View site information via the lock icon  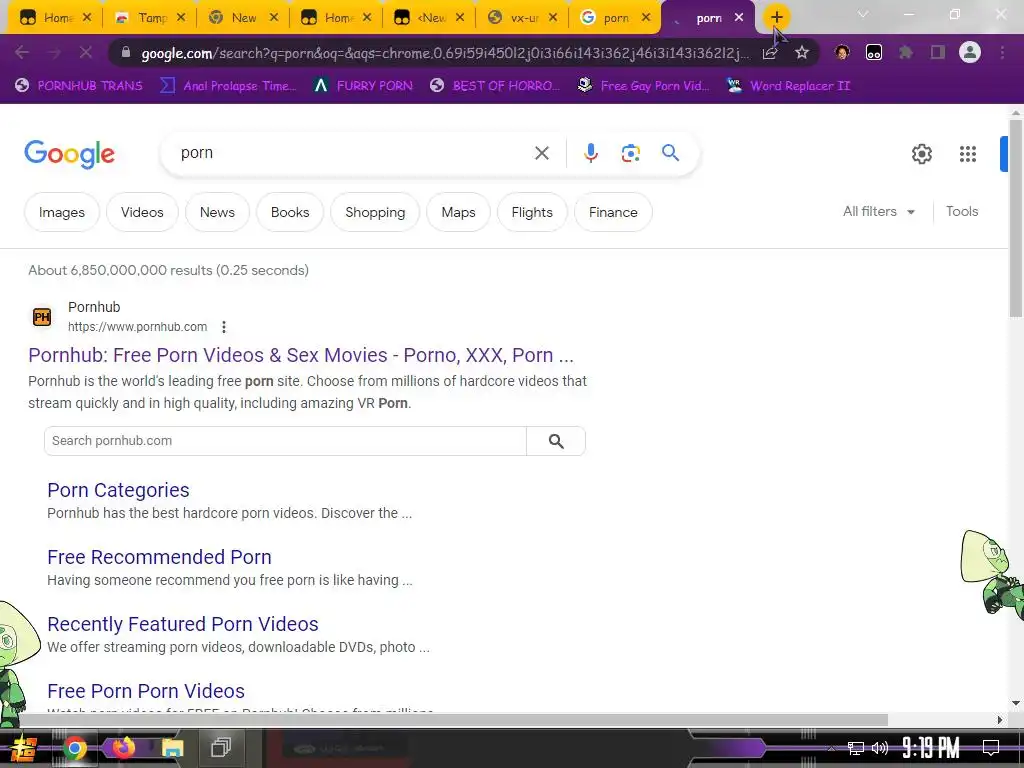[x=126, y=52]
